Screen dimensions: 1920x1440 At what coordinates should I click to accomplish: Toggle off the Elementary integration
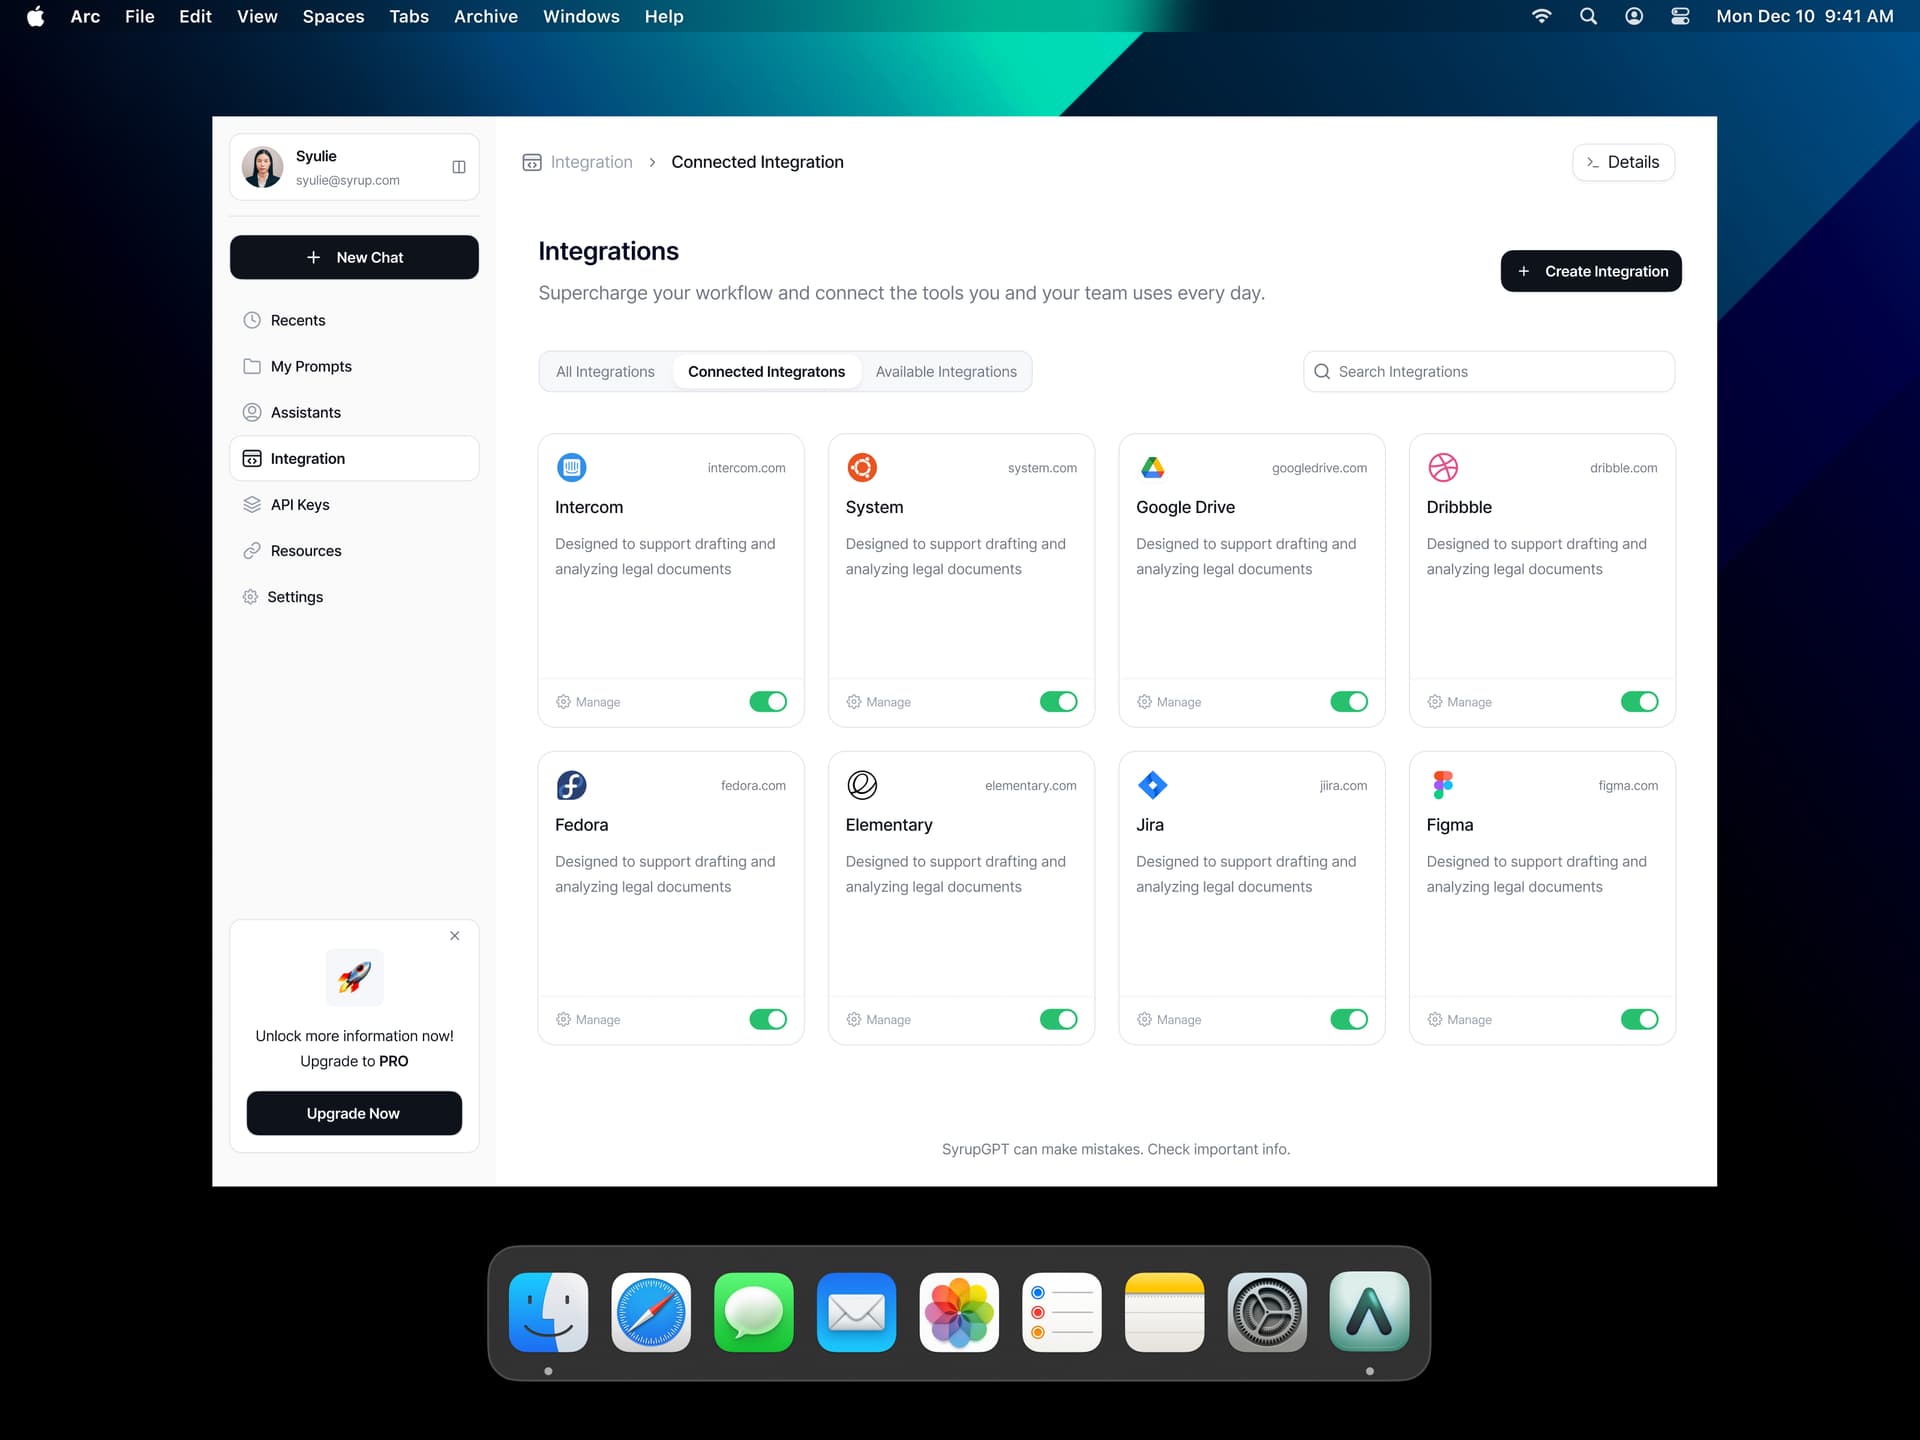1058,1019
